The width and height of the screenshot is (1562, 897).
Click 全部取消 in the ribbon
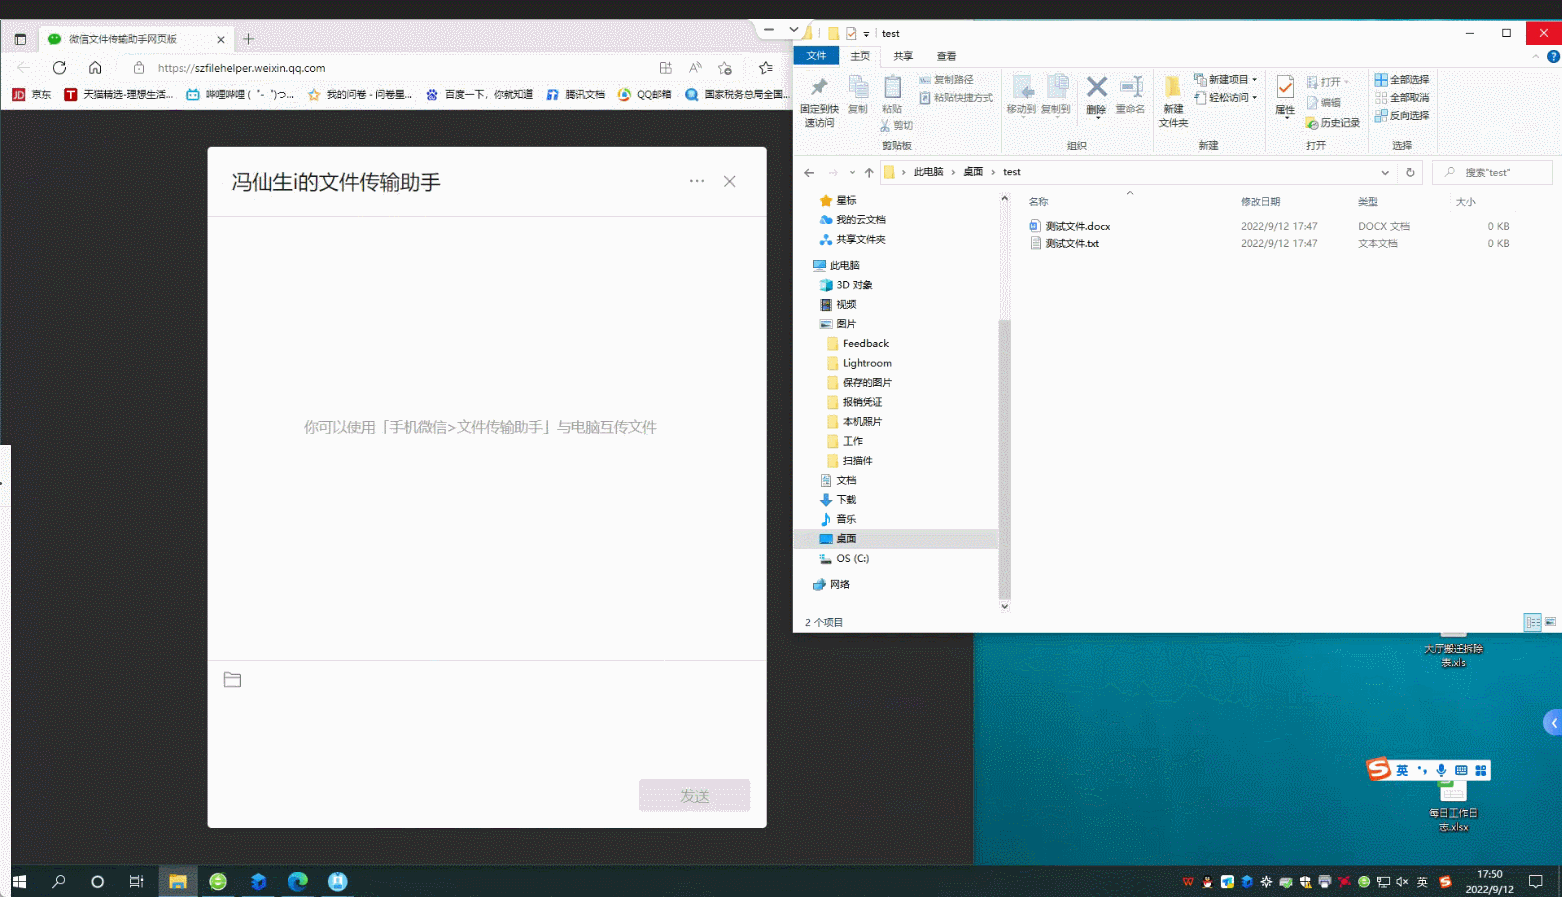coord(1401,97)
